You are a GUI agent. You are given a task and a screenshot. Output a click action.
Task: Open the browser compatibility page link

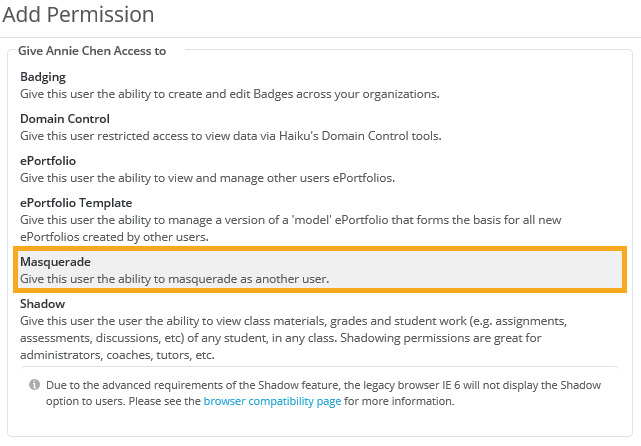click(272, 401)
